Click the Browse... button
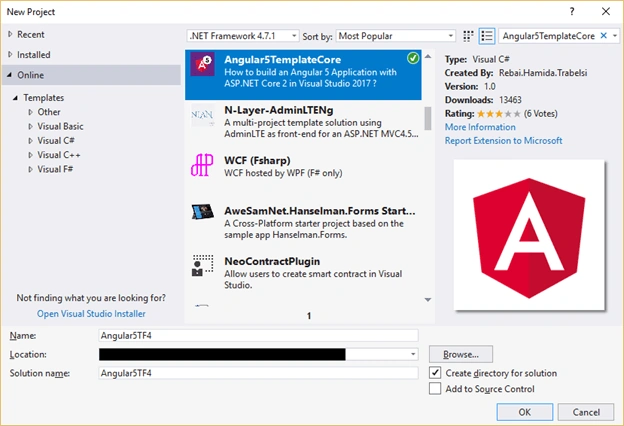Screen dimensions: 624x426 [x=461, y=354]
